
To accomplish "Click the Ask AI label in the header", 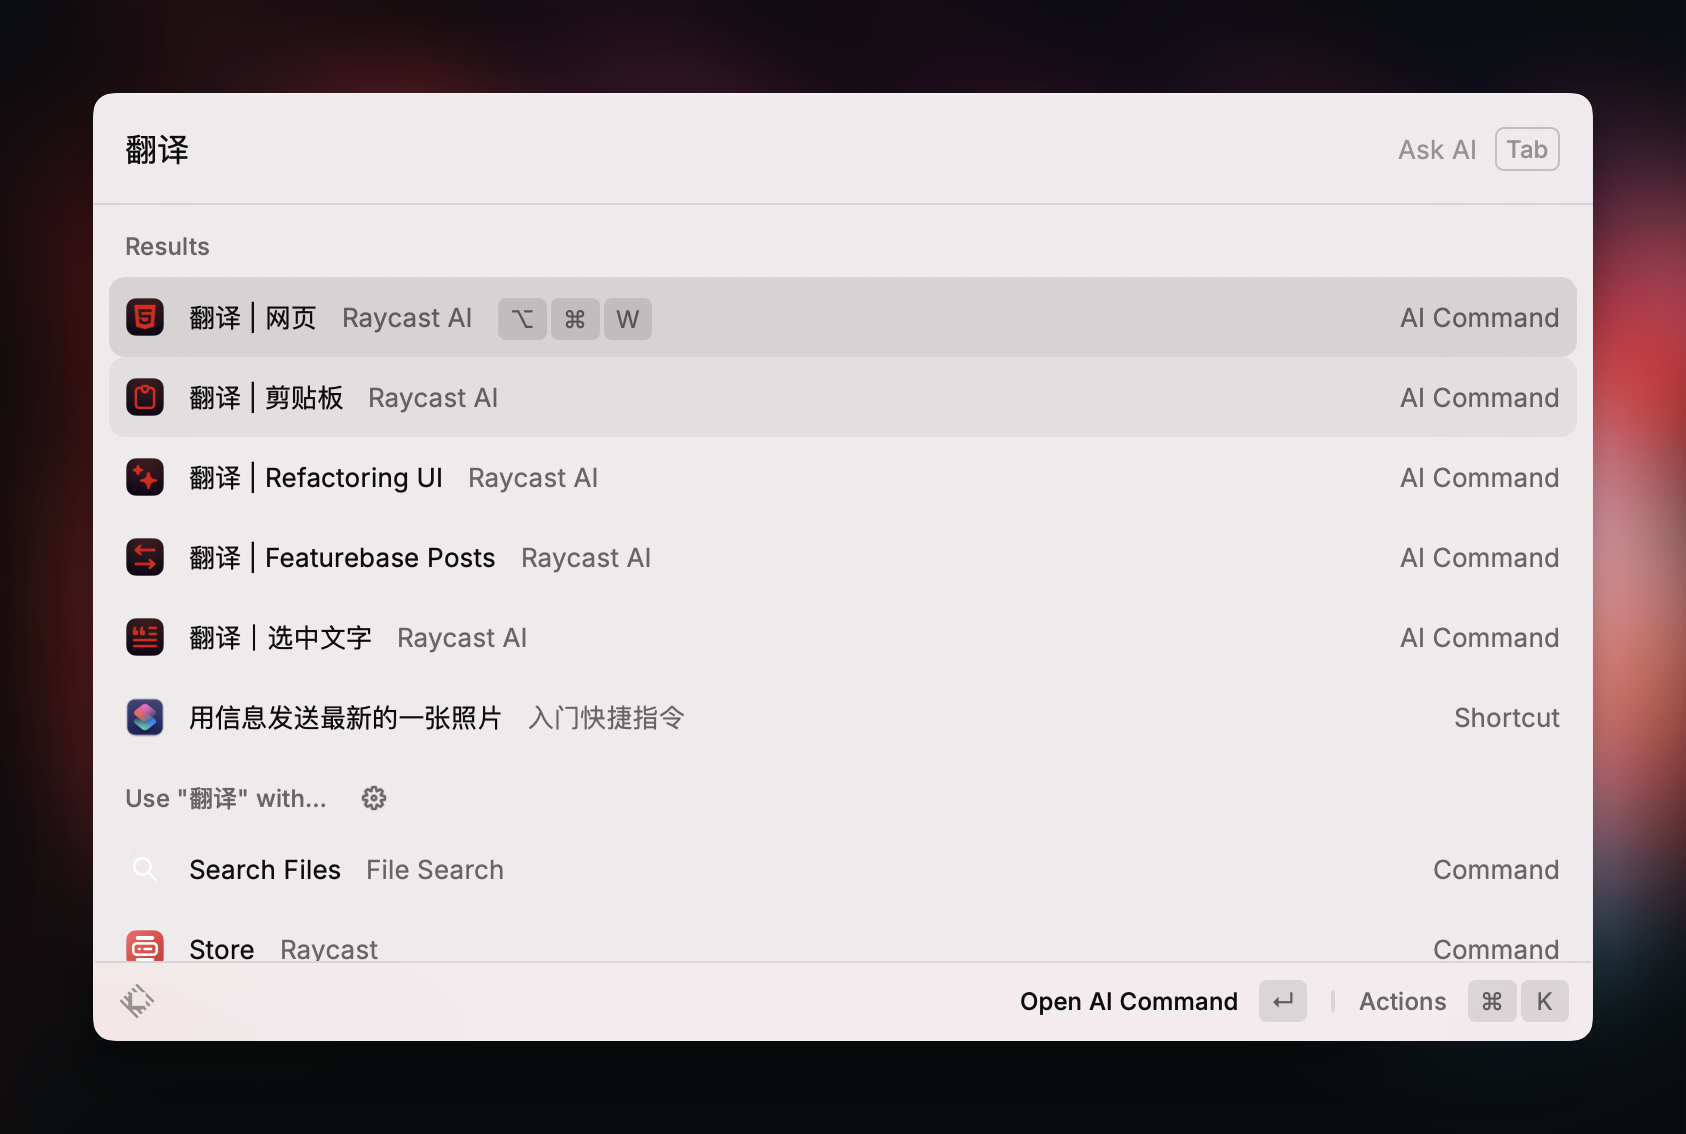I will tap(1437, 149).
